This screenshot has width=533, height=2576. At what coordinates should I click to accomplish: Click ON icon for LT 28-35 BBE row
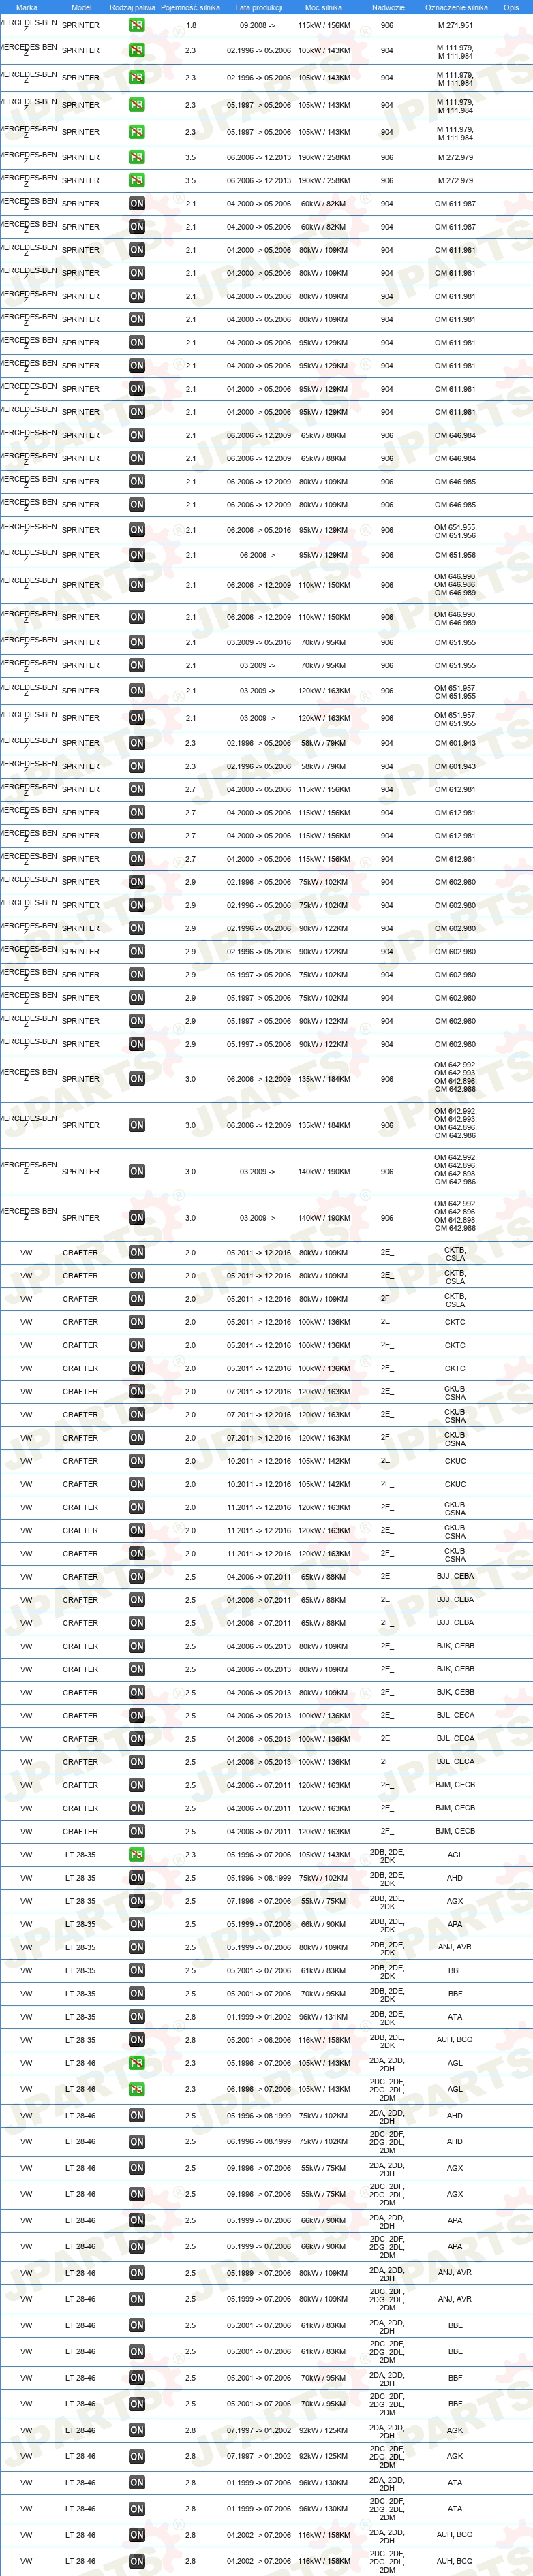point(137,1970)
